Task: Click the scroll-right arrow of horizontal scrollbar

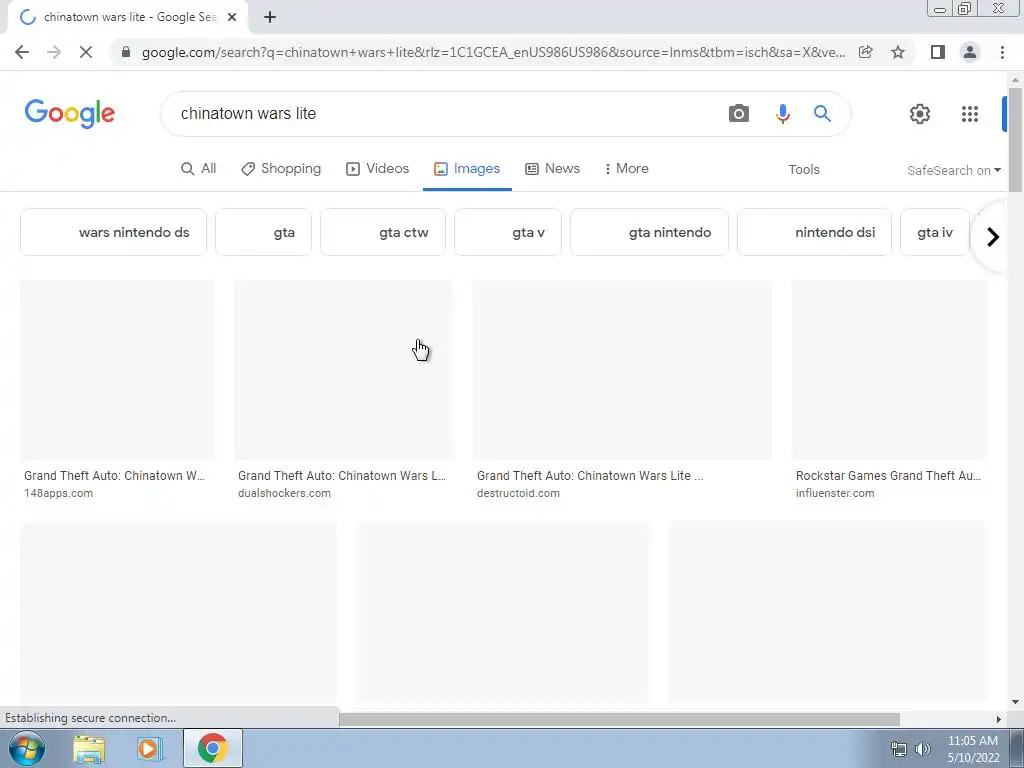Action: coord(998,719)
